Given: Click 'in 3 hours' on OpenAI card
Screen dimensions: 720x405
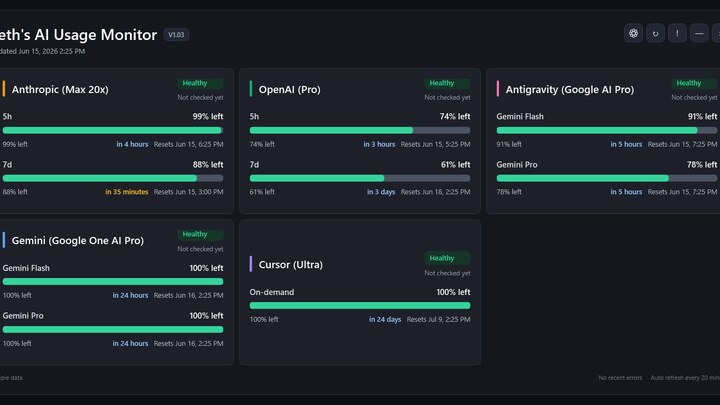Looking at the screenshot, I should [x=379, y=144].
